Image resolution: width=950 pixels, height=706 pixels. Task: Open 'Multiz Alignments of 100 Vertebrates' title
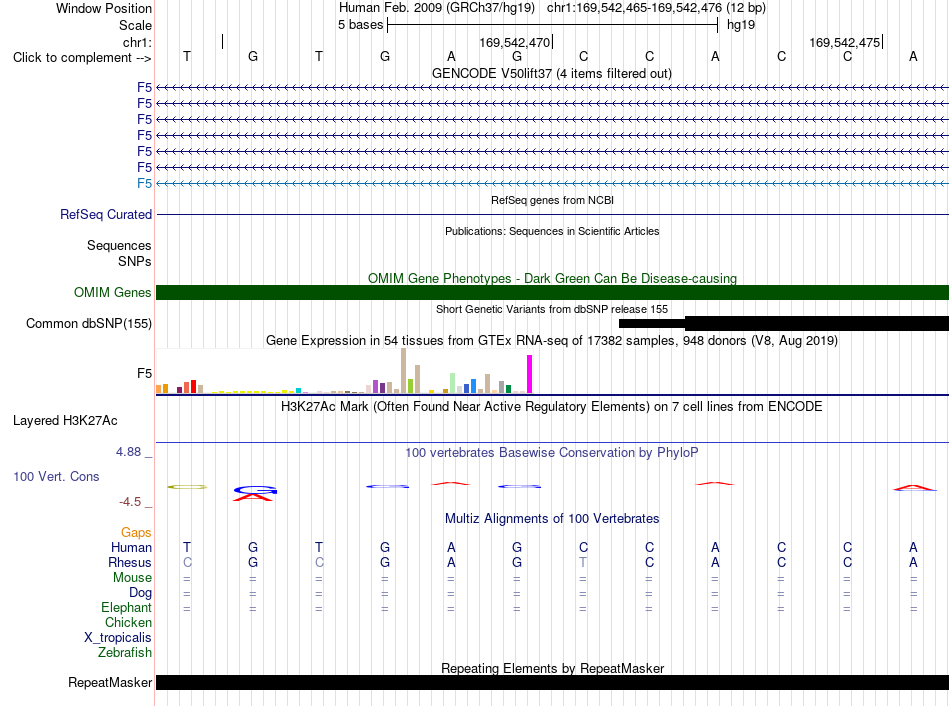pos(552,519)
